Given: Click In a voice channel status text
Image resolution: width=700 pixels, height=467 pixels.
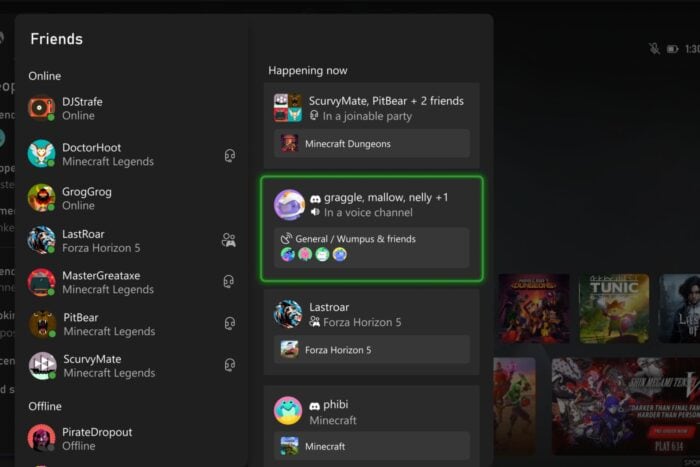Looking at the screenshot, I should point(368,213).
